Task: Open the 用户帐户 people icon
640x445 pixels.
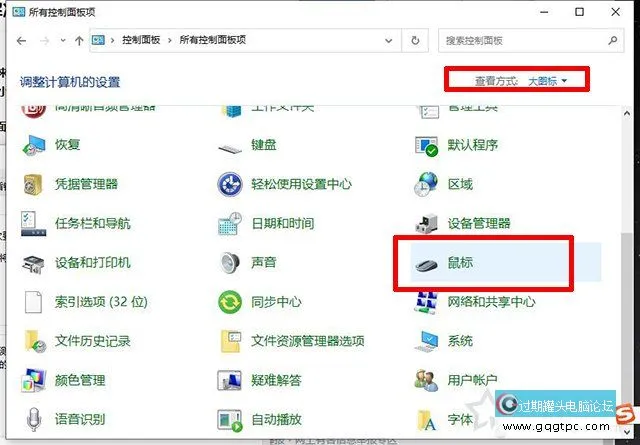Action: pos(426,380)
